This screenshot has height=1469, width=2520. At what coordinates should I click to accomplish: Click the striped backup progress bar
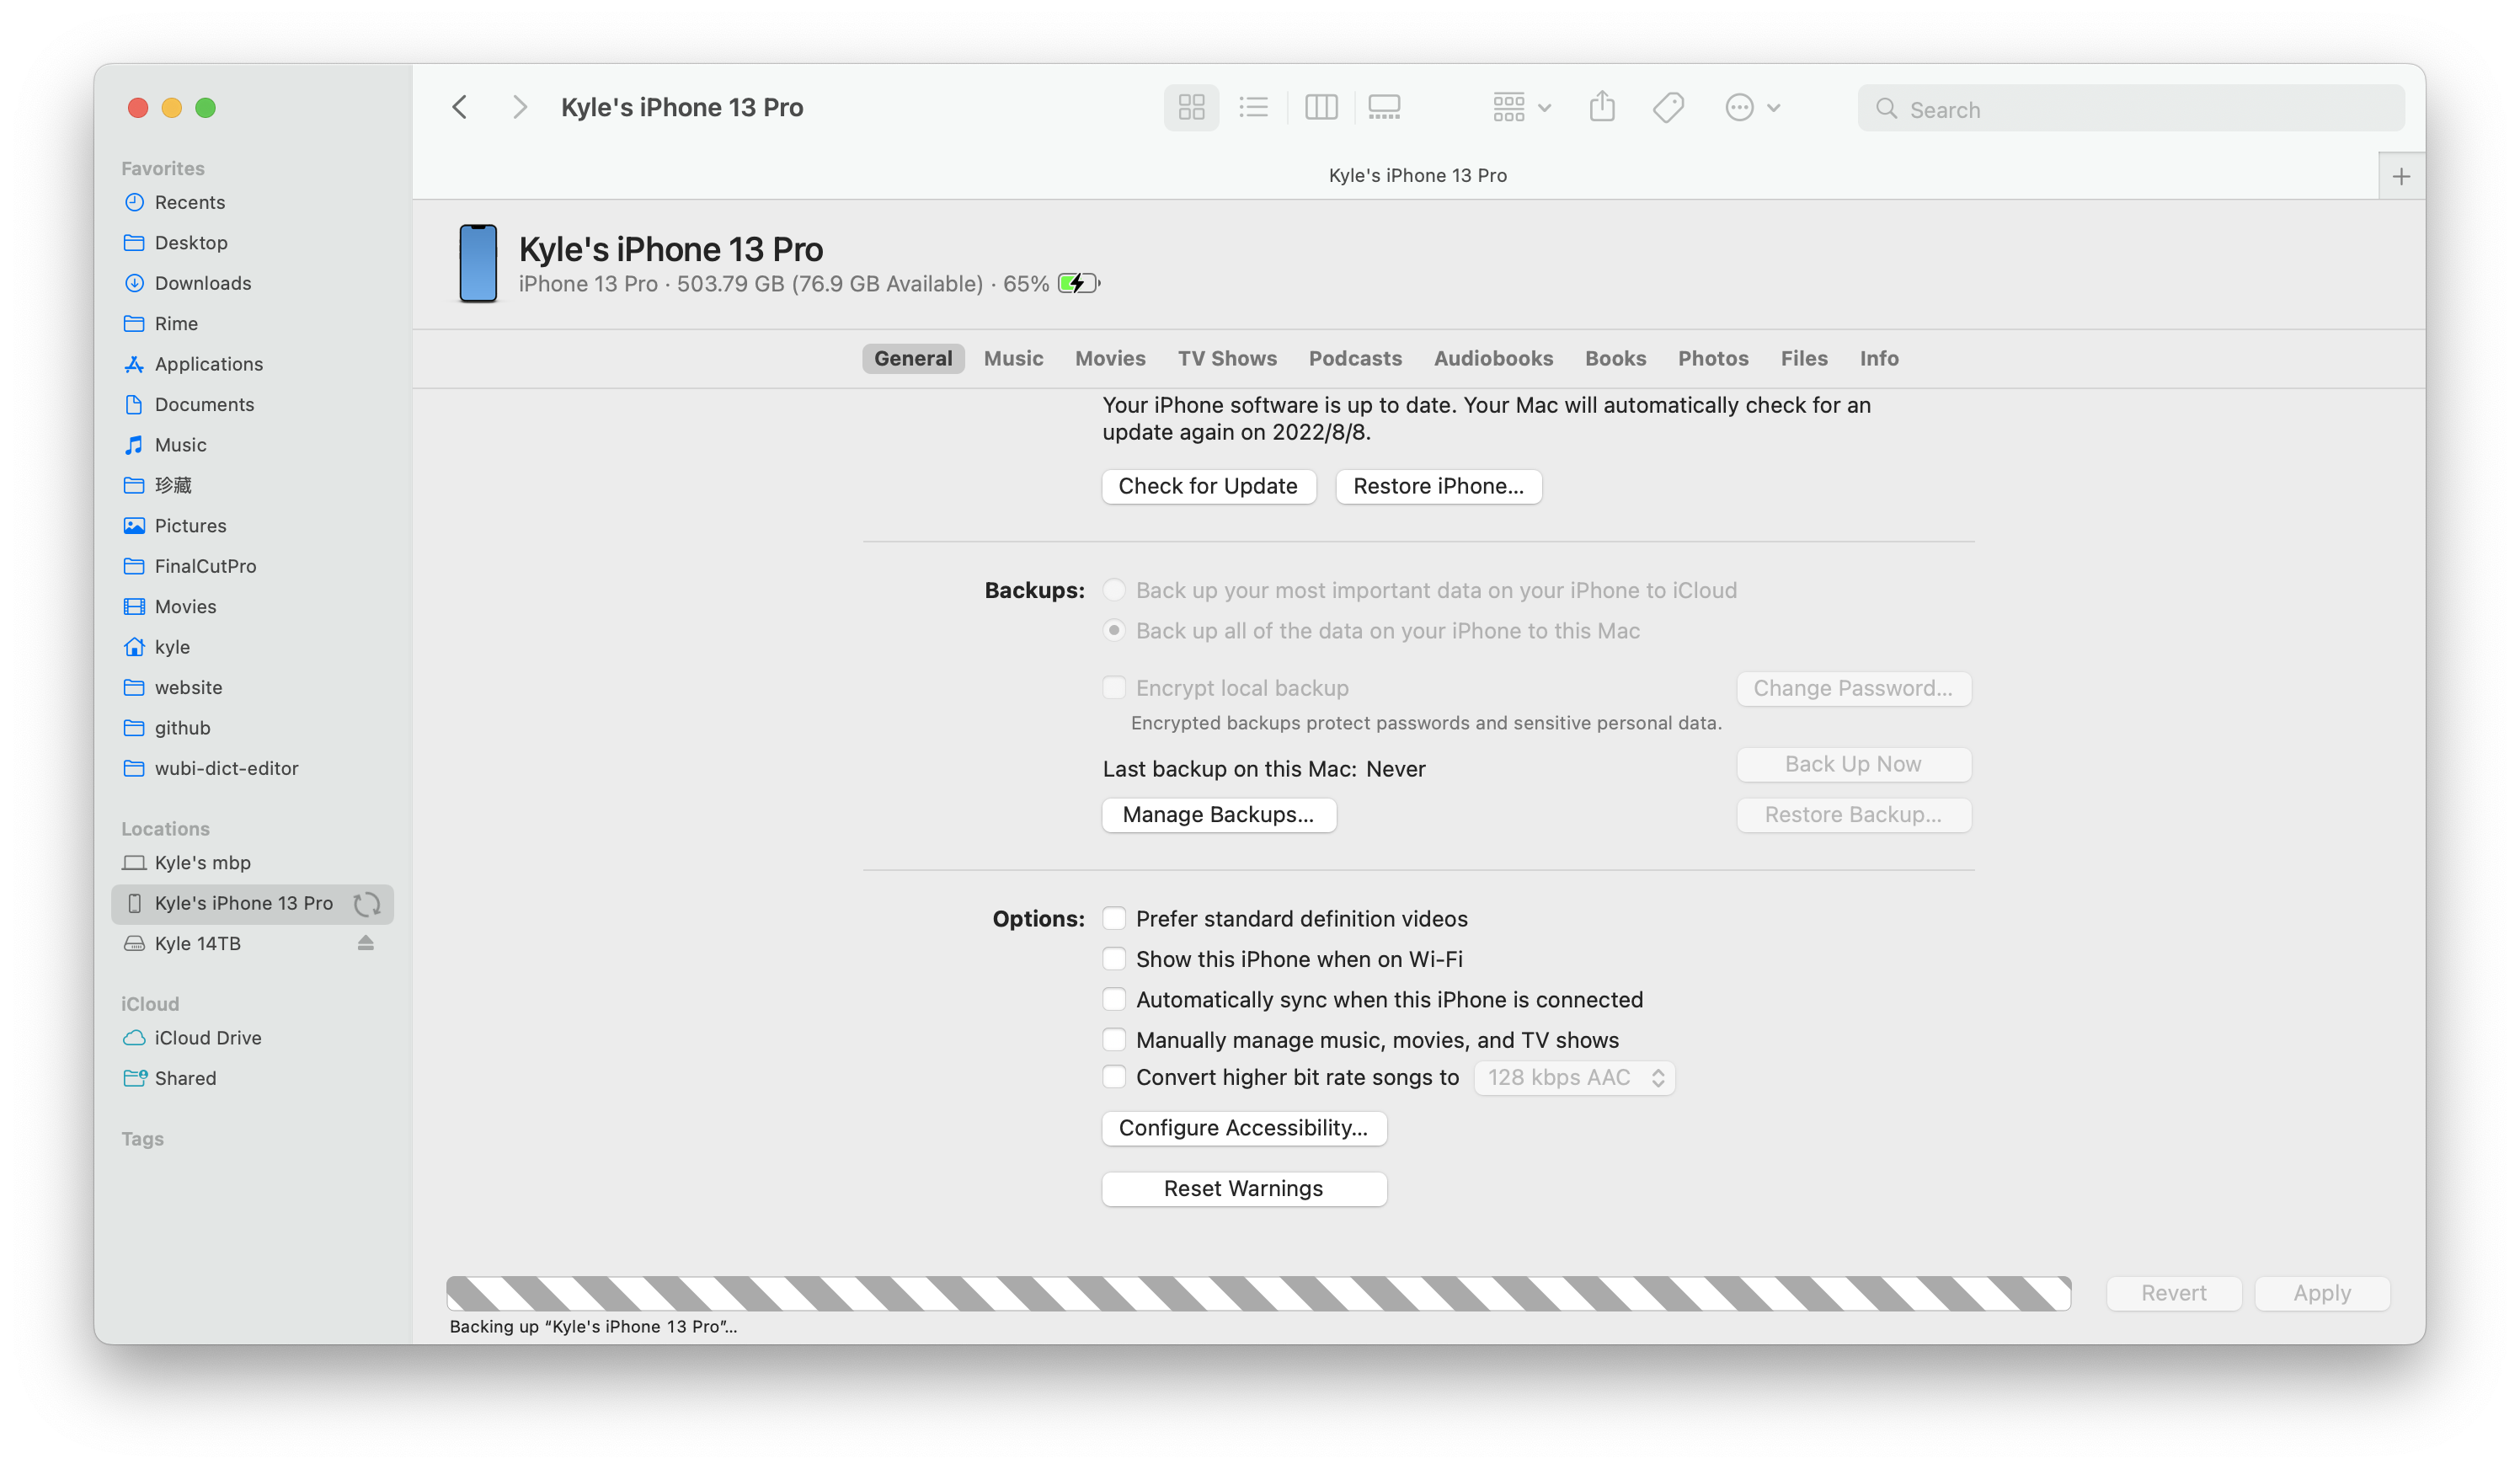tap(1258, 1294)
